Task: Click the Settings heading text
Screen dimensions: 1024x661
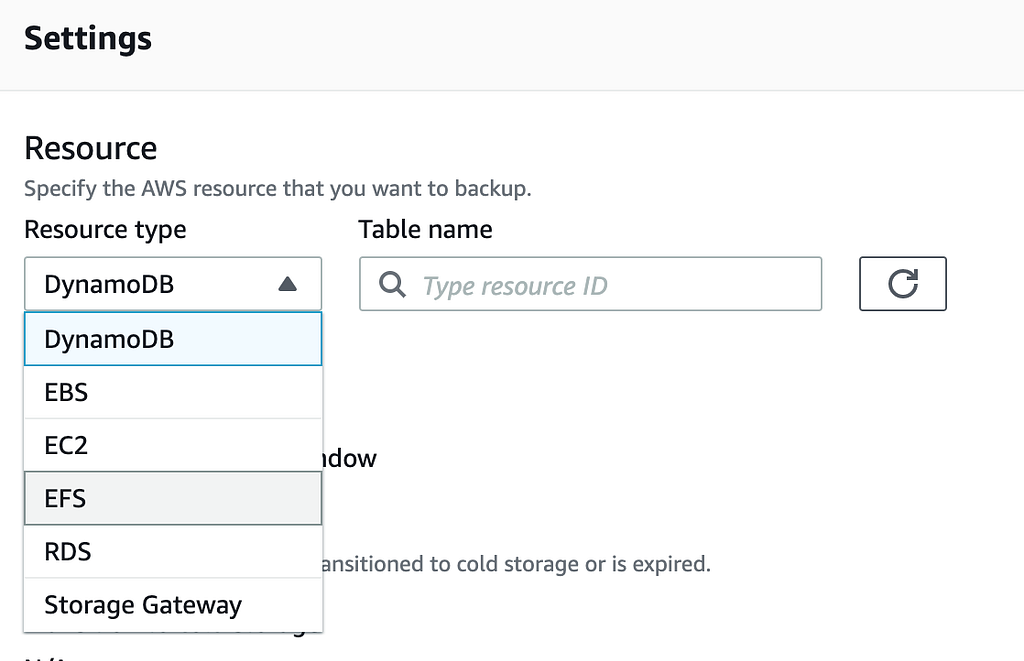Action: pos(88,39)
